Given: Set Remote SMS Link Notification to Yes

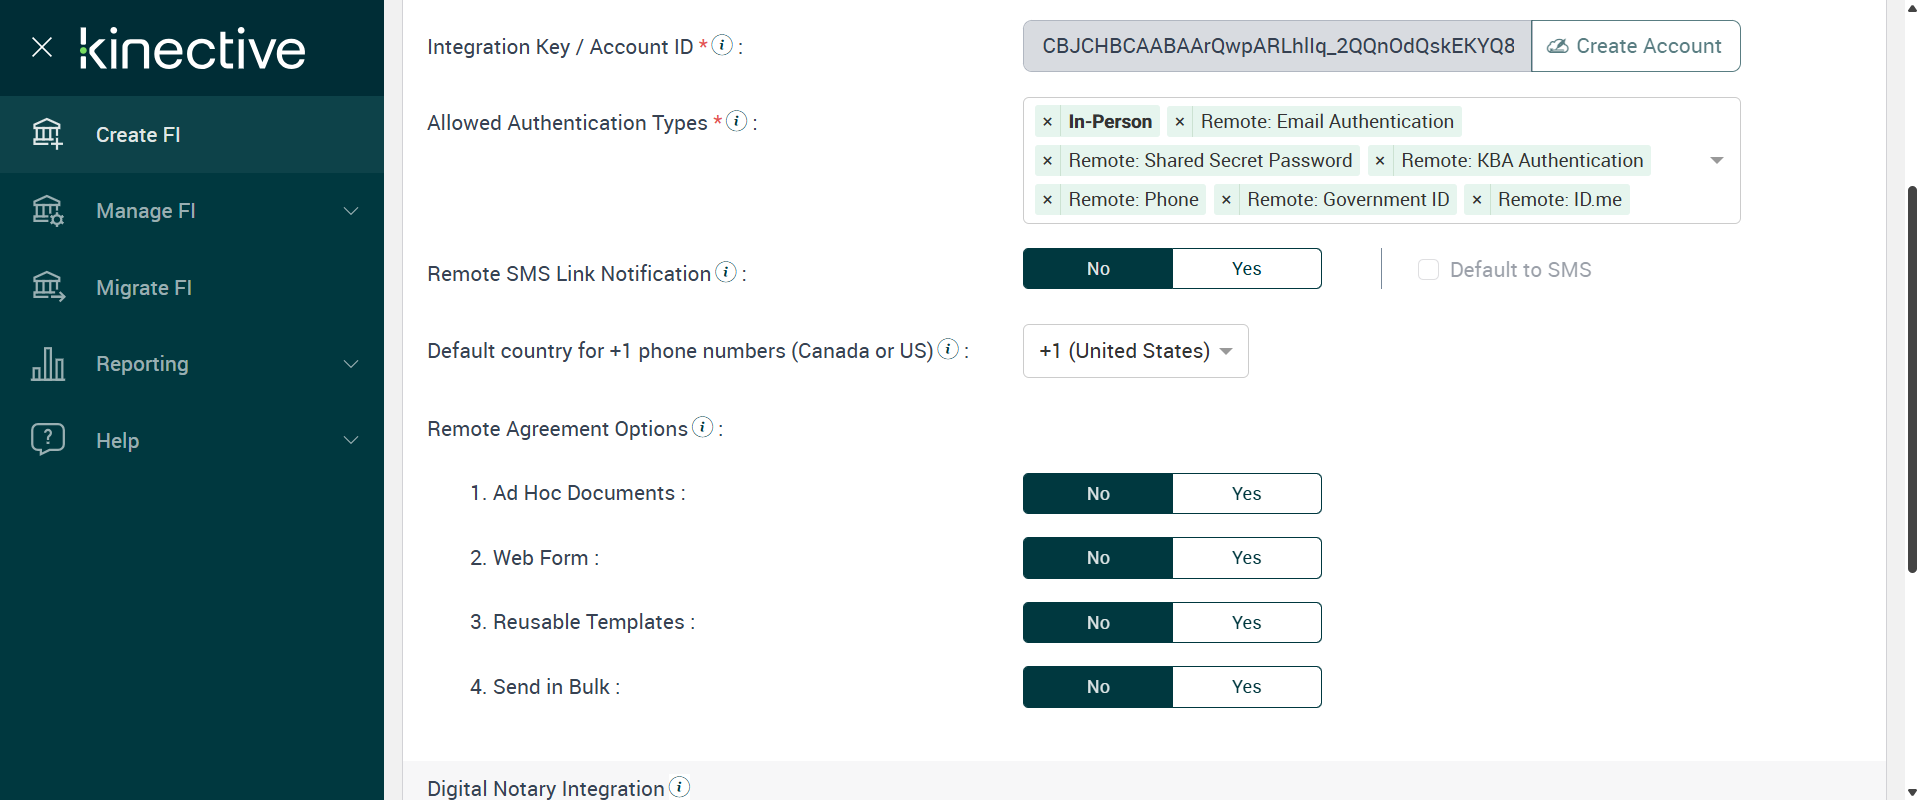Looking at the screenshot, I should pos(1246,269).
